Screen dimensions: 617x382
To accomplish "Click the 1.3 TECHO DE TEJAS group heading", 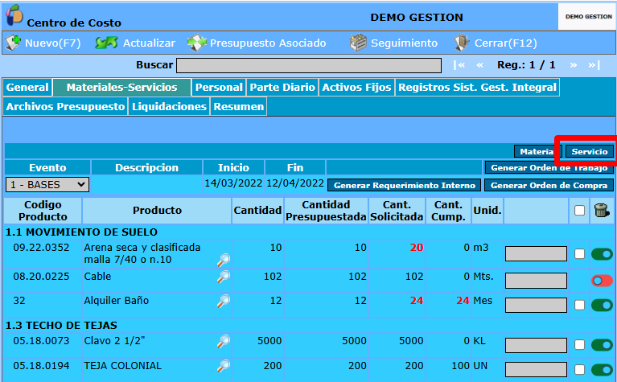I will 61,326.
